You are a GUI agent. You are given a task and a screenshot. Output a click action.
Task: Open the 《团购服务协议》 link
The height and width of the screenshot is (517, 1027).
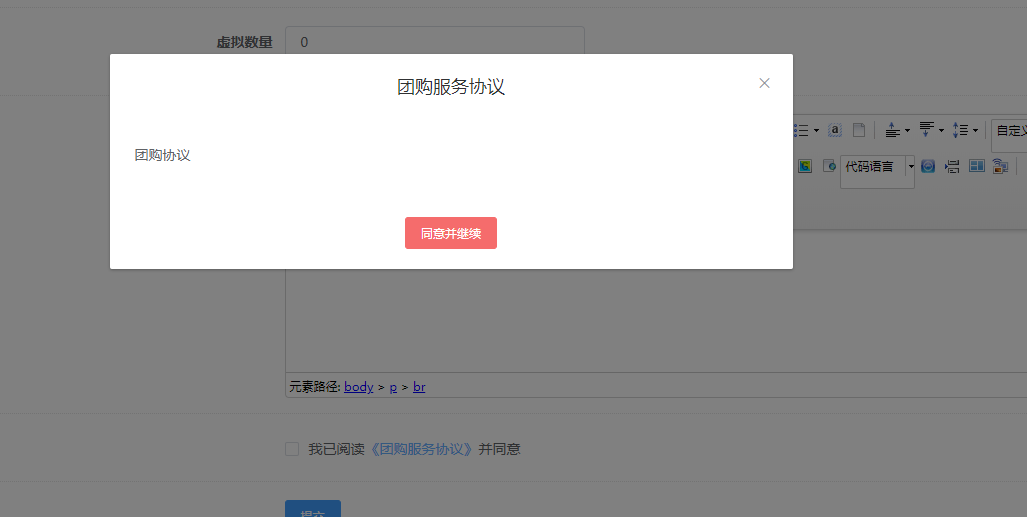pyautogui.click(x=420, y=449)
